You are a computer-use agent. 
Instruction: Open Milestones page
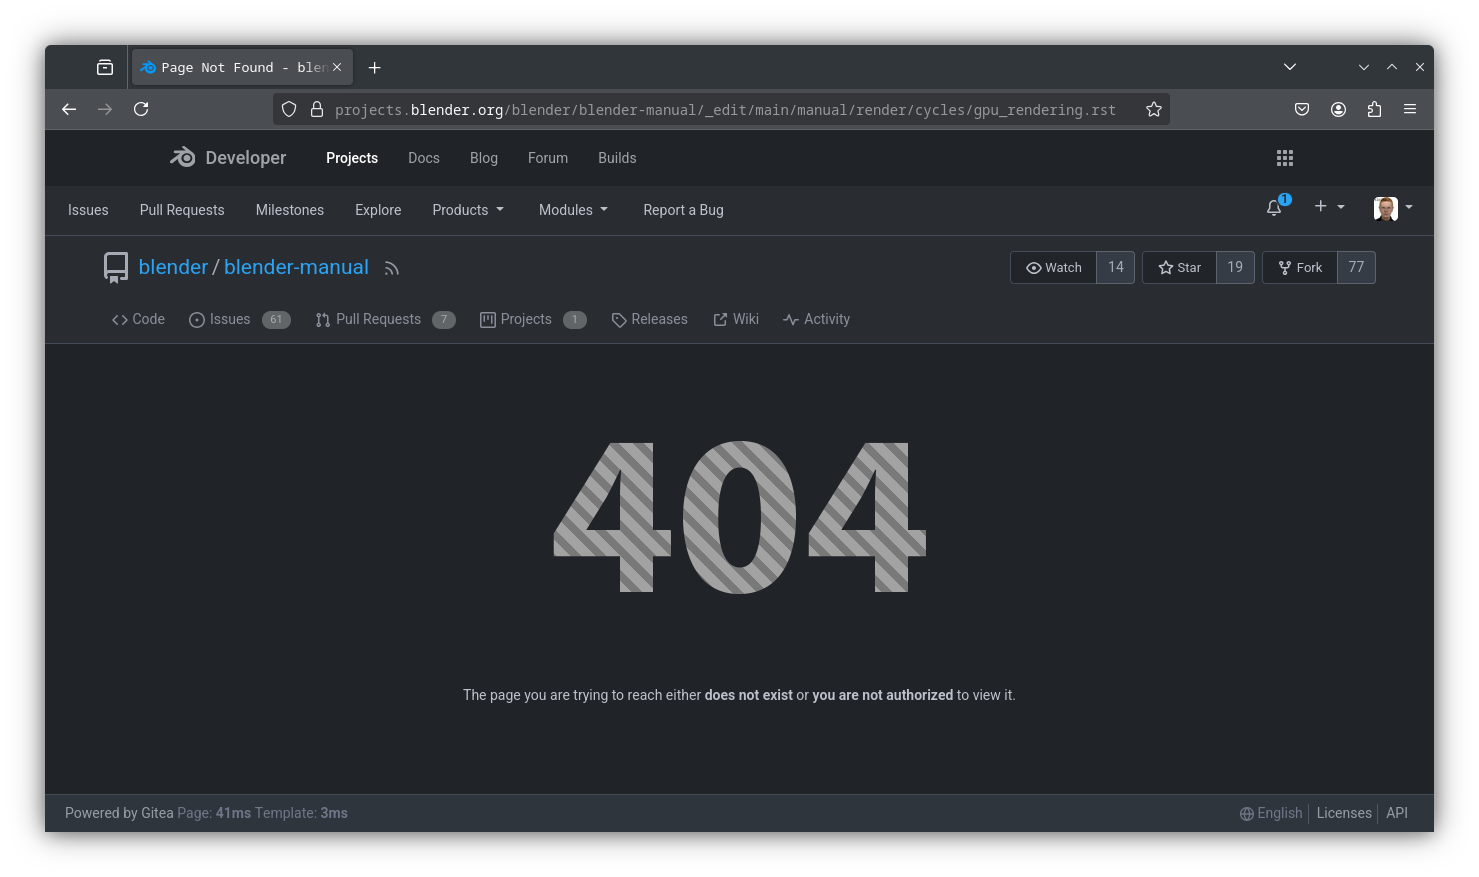pos(290,210)
